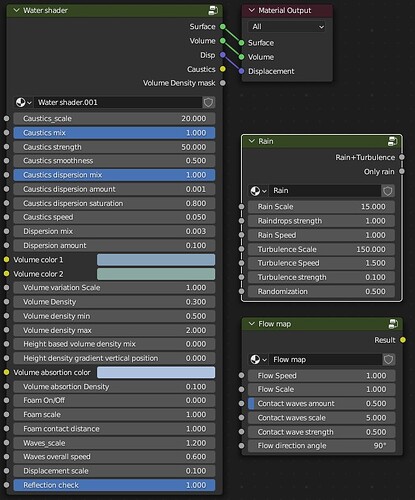The image size is (415, 500).
Task: Click the Caustics yellow output socket
Action: tap(223, 69)
